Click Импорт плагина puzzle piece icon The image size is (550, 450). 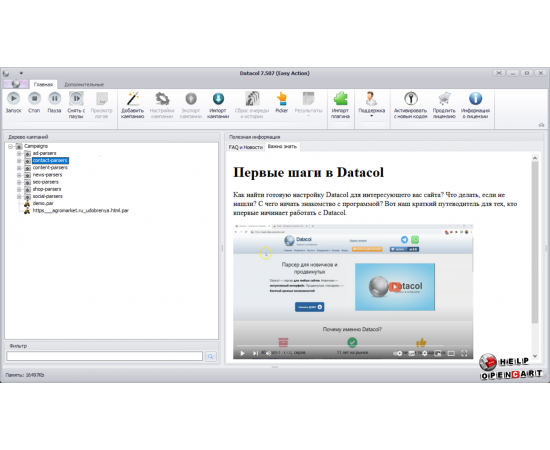coord(340,99)
